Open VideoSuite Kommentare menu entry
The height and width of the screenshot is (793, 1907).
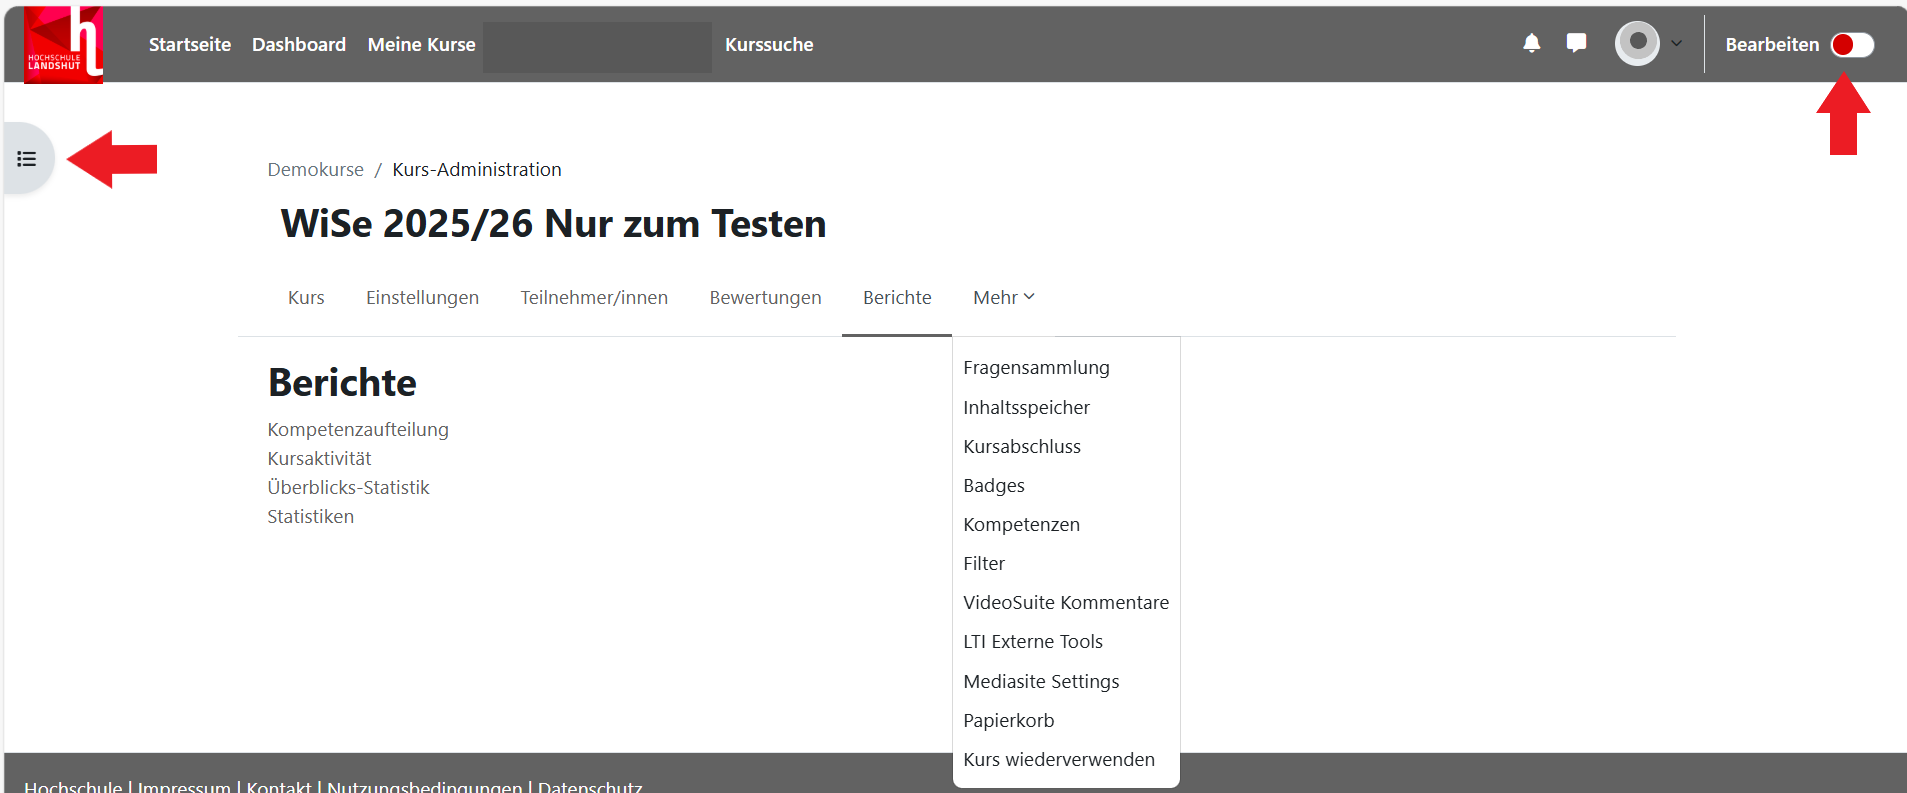coord(1066,602)
